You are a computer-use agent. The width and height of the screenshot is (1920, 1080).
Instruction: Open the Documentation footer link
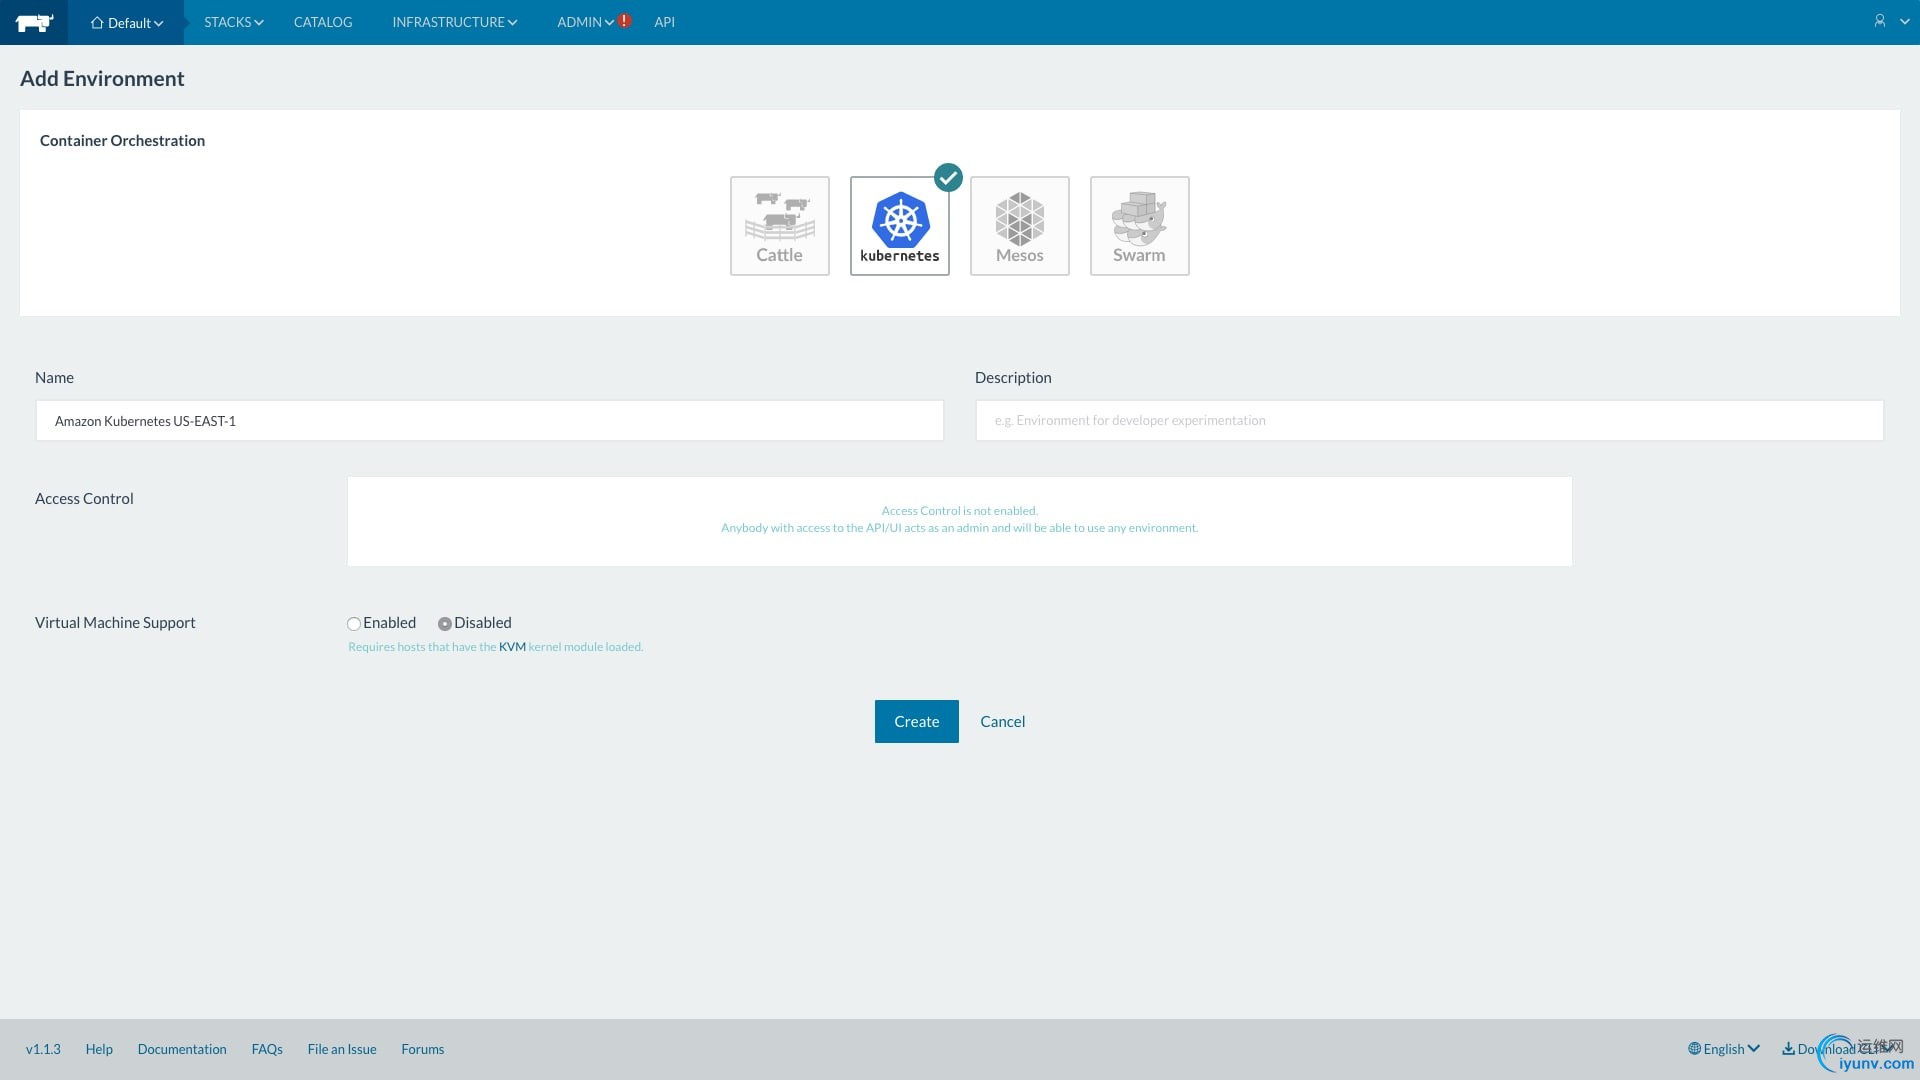182,1049
